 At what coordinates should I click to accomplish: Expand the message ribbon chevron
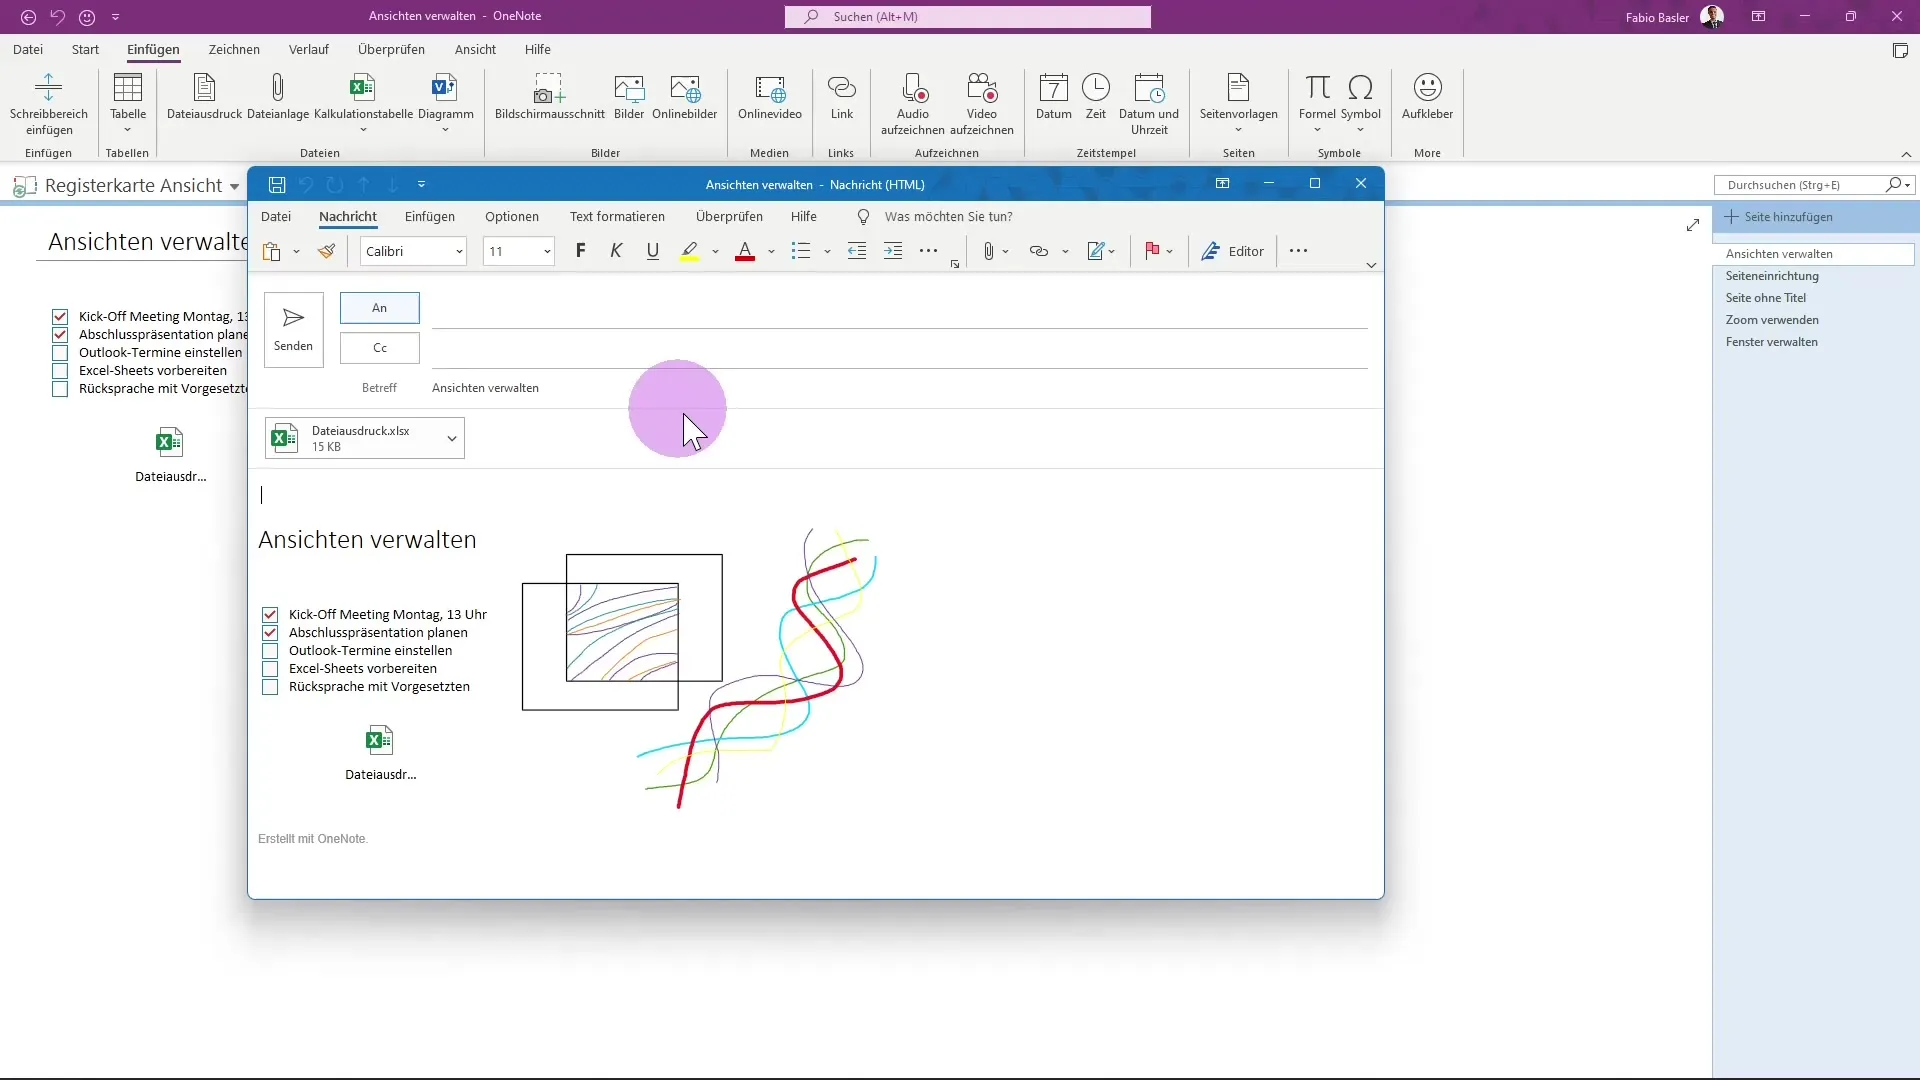tap(1371, 265)
